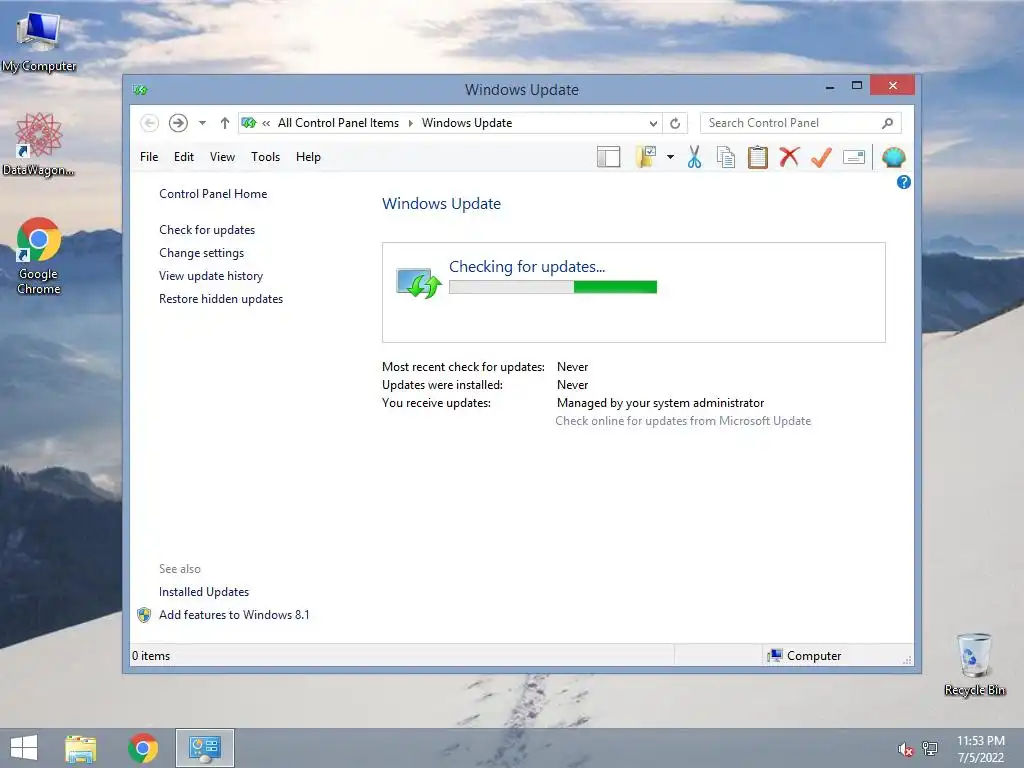Click Add features to Windows 8.1

pos(234,615)
